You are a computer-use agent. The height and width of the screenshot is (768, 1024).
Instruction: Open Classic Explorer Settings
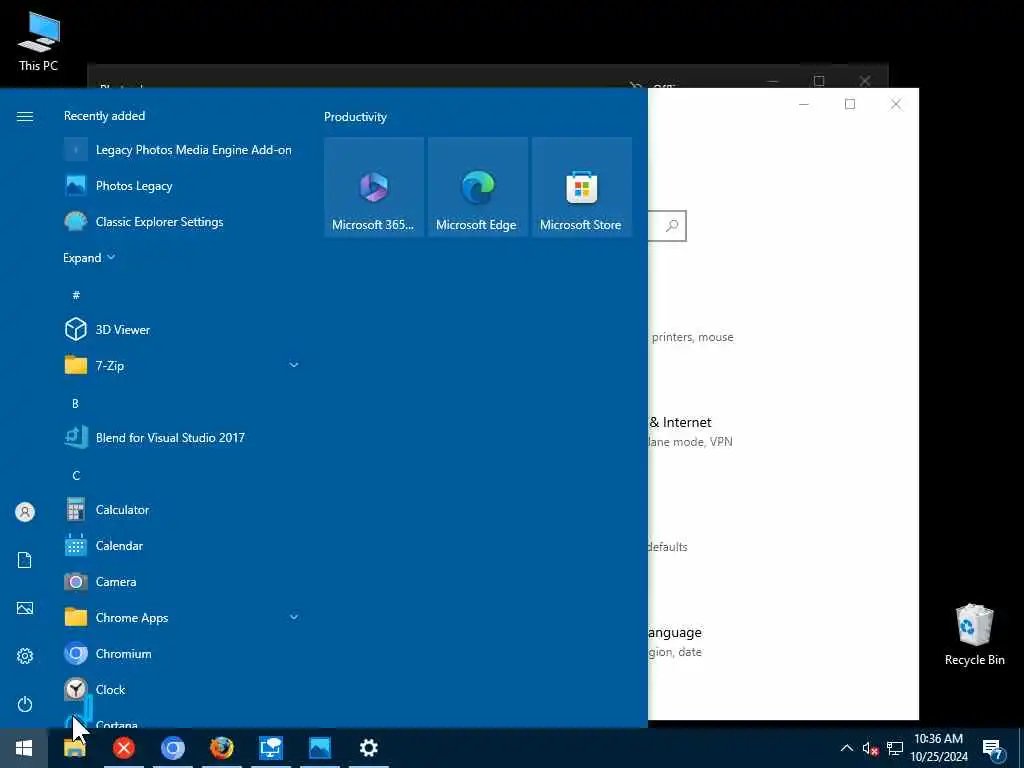182,222
